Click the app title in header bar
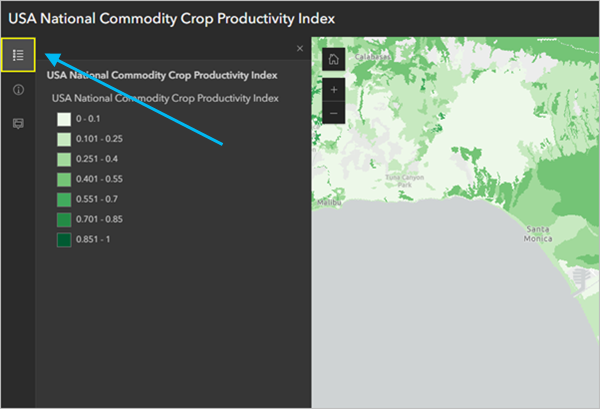 pos(172,19)
